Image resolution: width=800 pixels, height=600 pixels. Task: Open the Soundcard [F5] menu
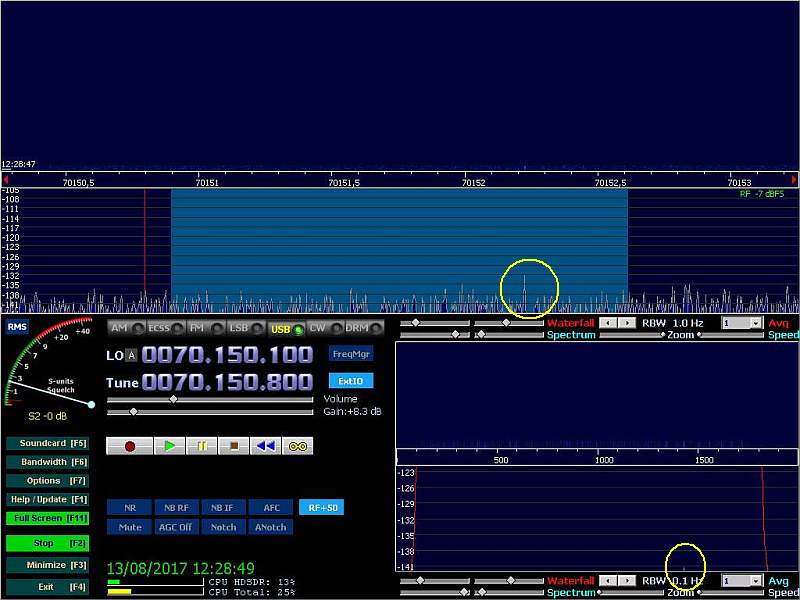(x=49, y=443)
